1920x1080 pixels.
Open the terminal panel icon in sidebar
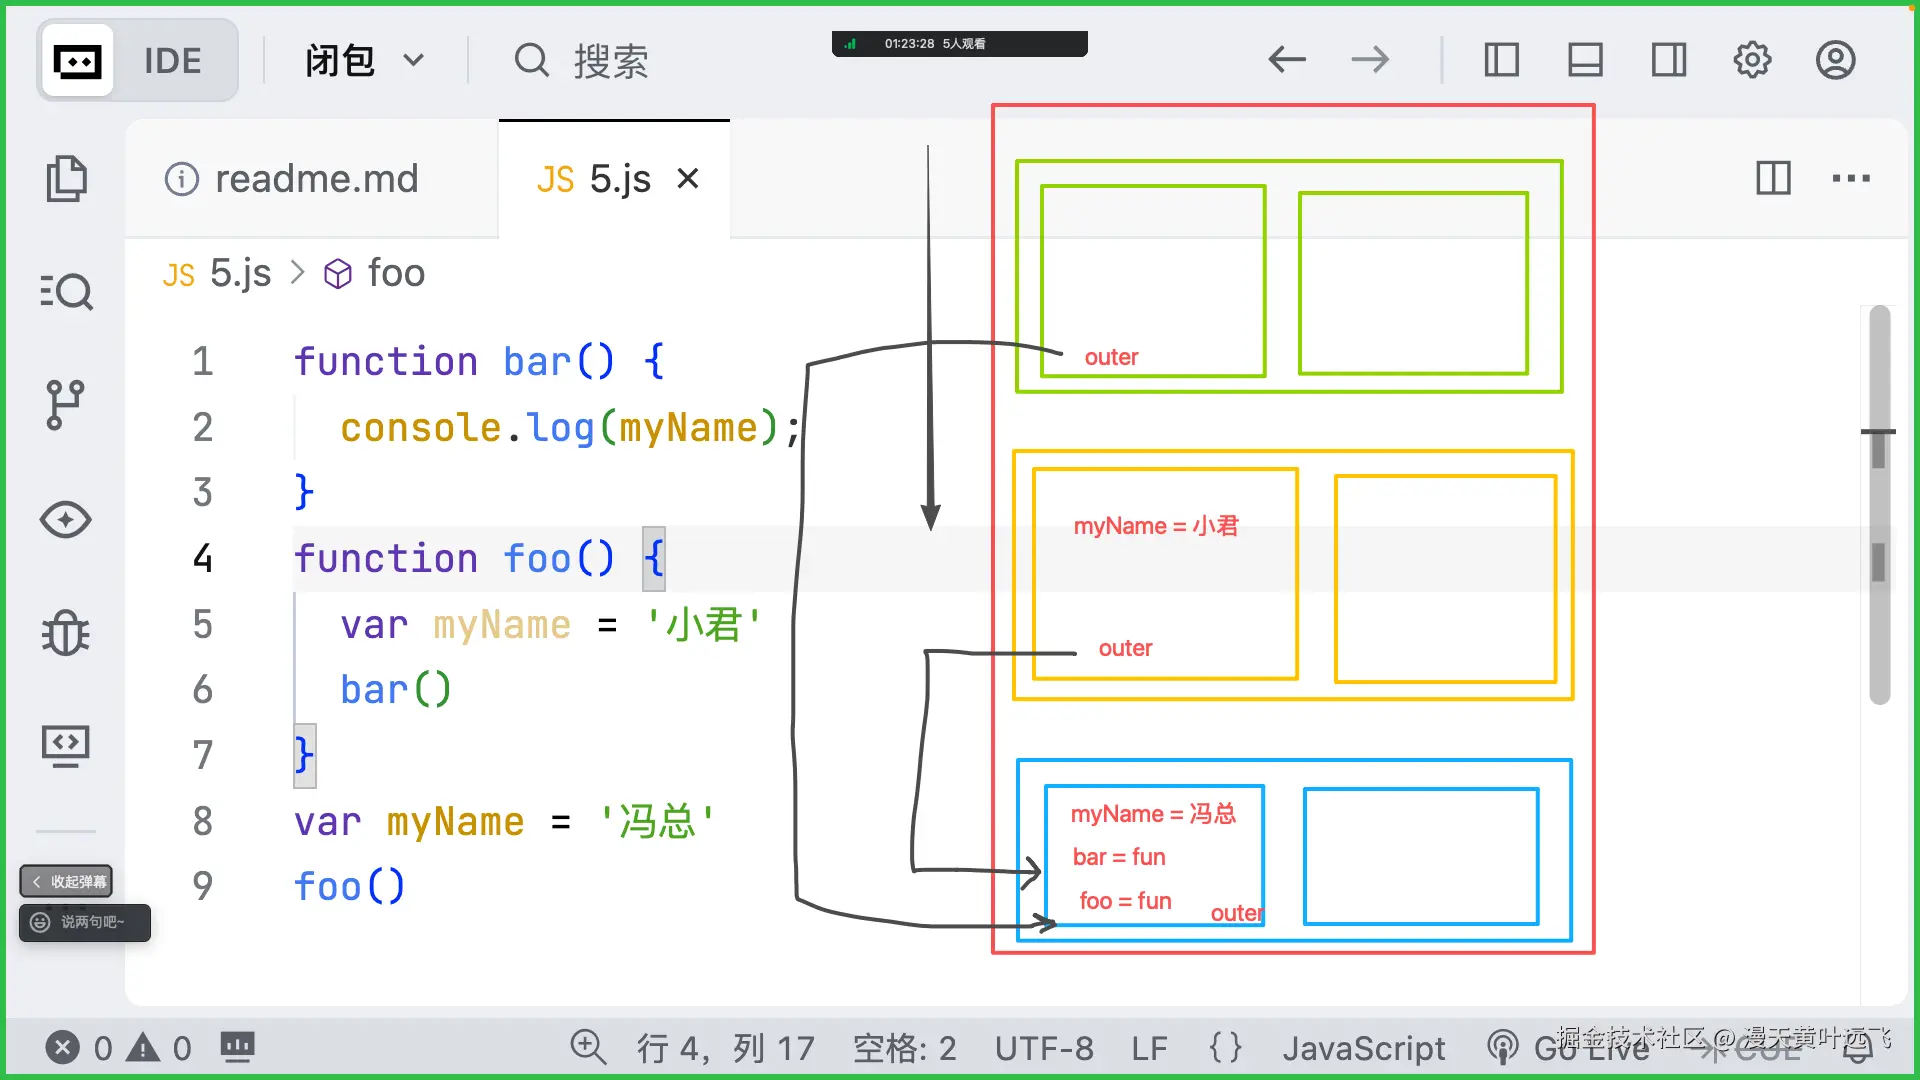coord(66,745)
